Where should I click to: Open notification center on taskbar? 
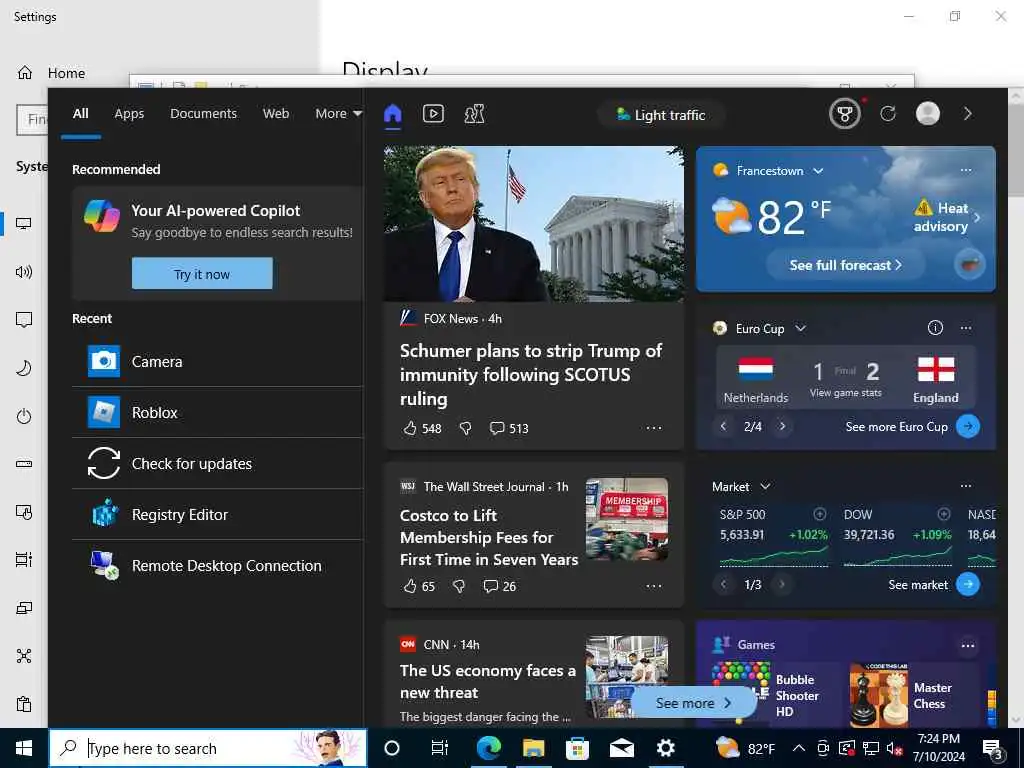(x=991, y=749)
